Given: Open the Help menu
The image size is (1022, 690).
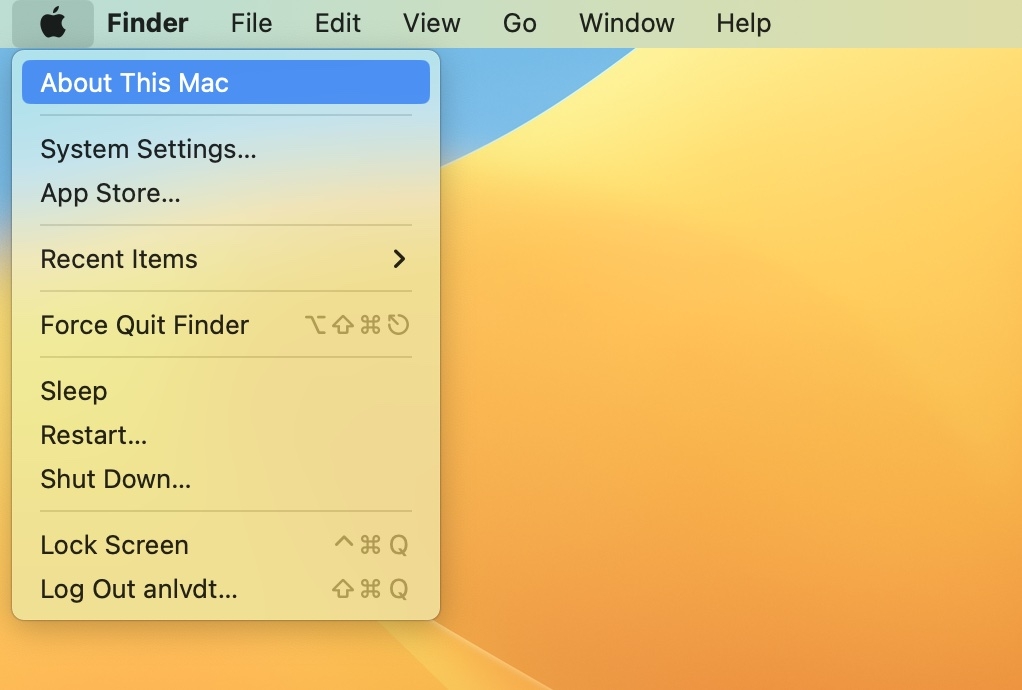Looking at the screenshot, I should (x=744, y=23).
